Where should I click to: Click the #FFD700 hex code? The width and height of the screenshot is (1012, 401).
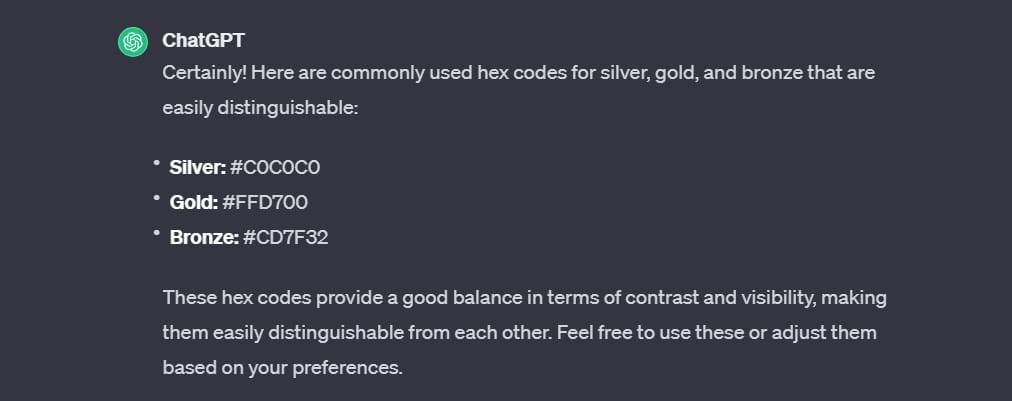[265, 203]
